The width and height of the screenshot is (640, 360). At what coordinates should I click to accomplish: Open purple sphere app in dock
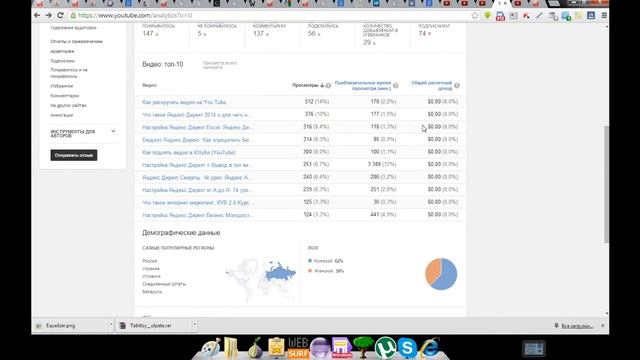320,348
